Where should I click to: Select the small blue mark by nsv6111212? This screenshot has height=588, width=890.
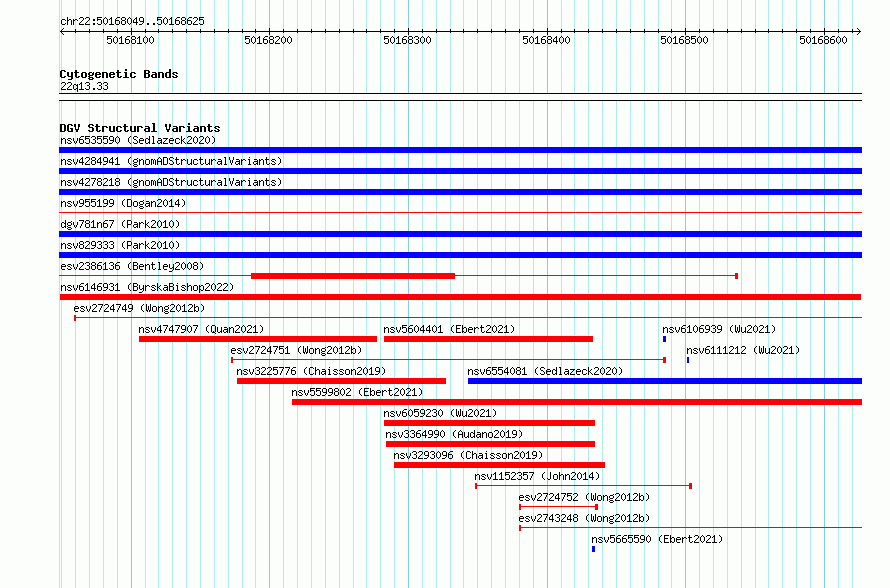tap(688, 360)
